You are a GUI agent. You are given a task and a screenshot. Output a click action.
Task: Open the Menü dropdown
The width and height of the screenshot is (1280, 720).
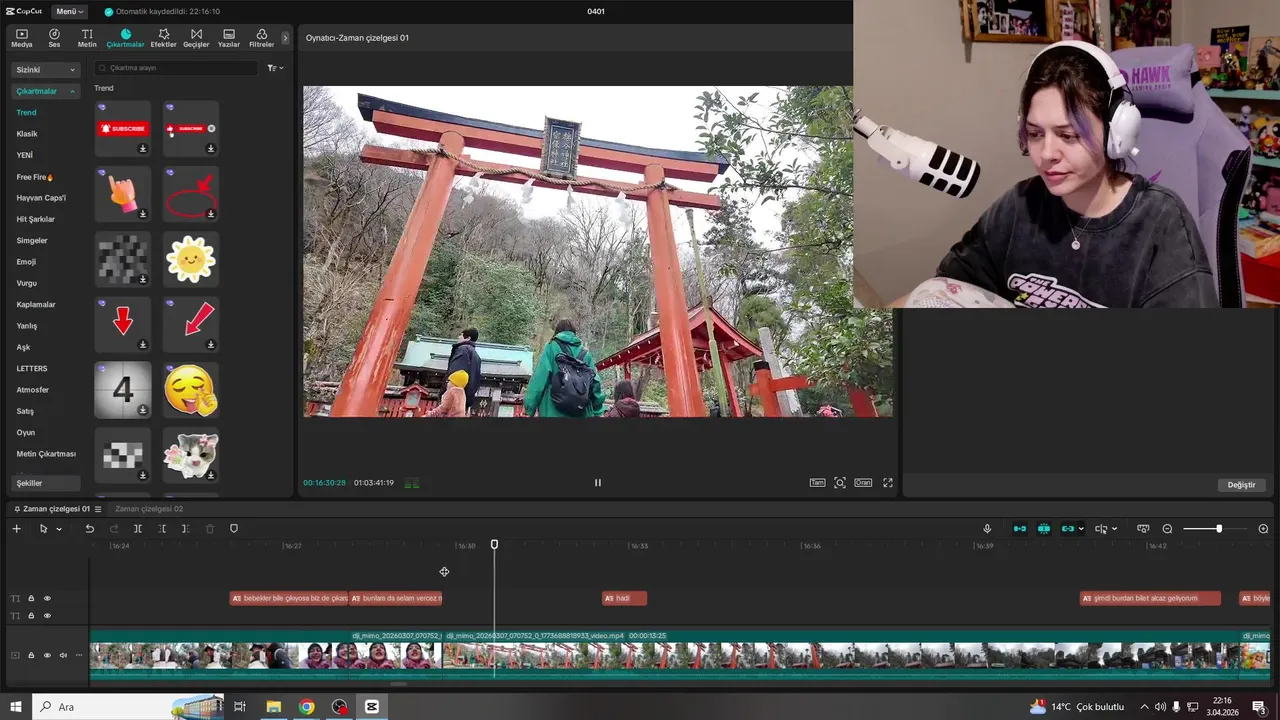click(x=70, y=12)
